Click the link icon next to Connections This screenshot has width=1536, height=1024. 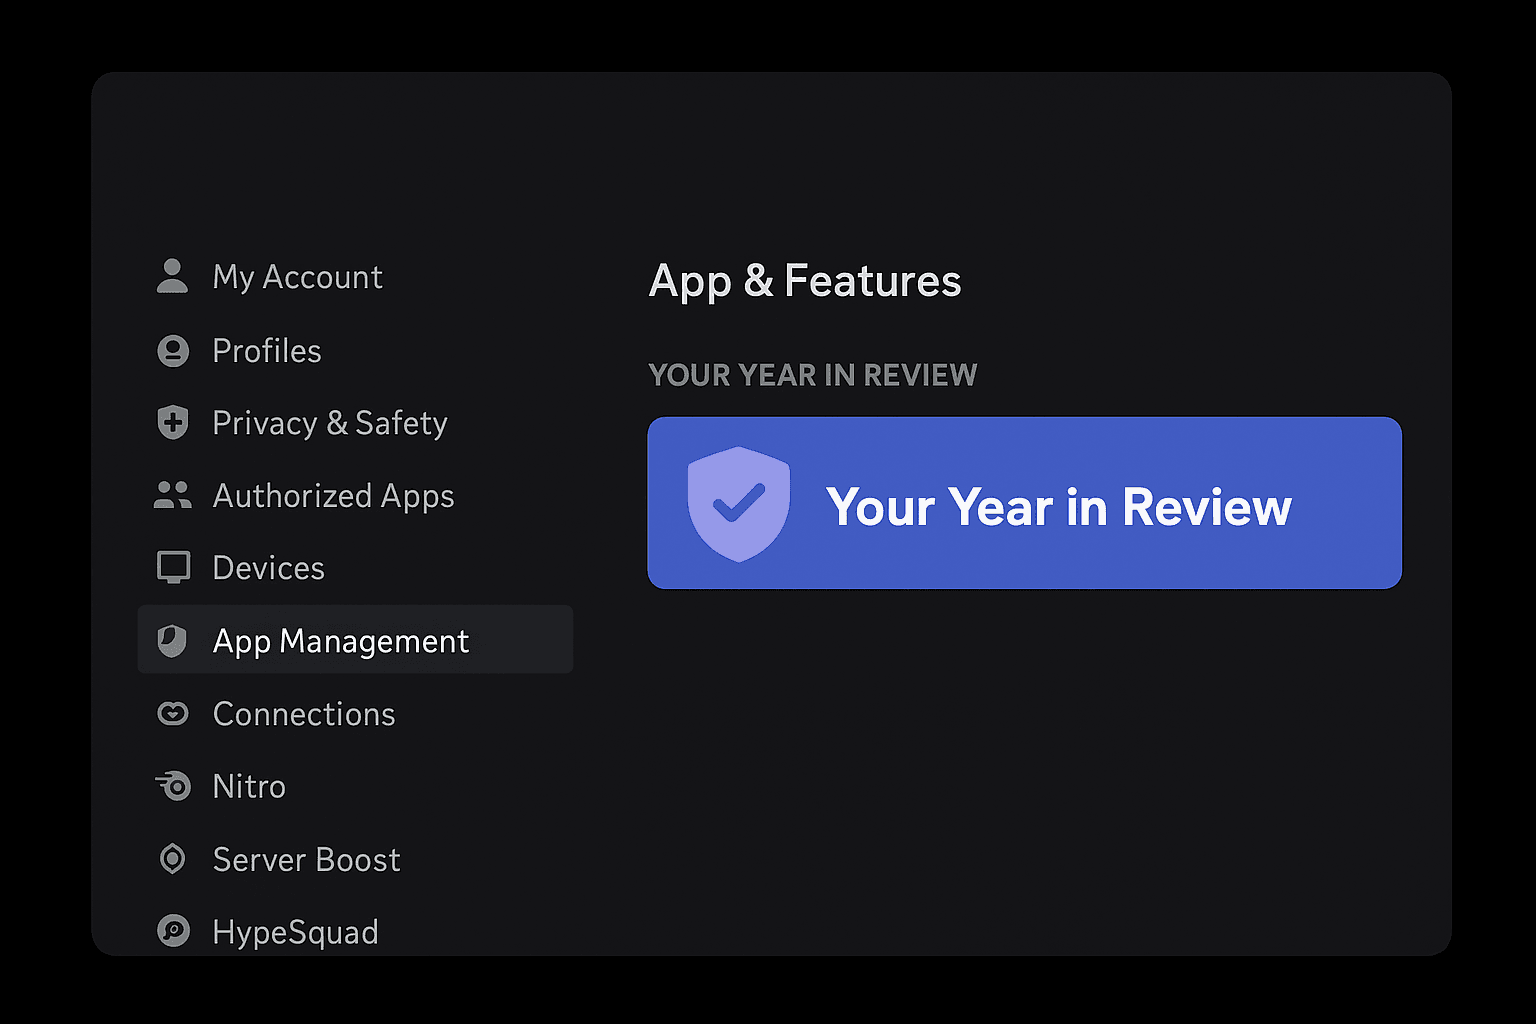(173, 714)
